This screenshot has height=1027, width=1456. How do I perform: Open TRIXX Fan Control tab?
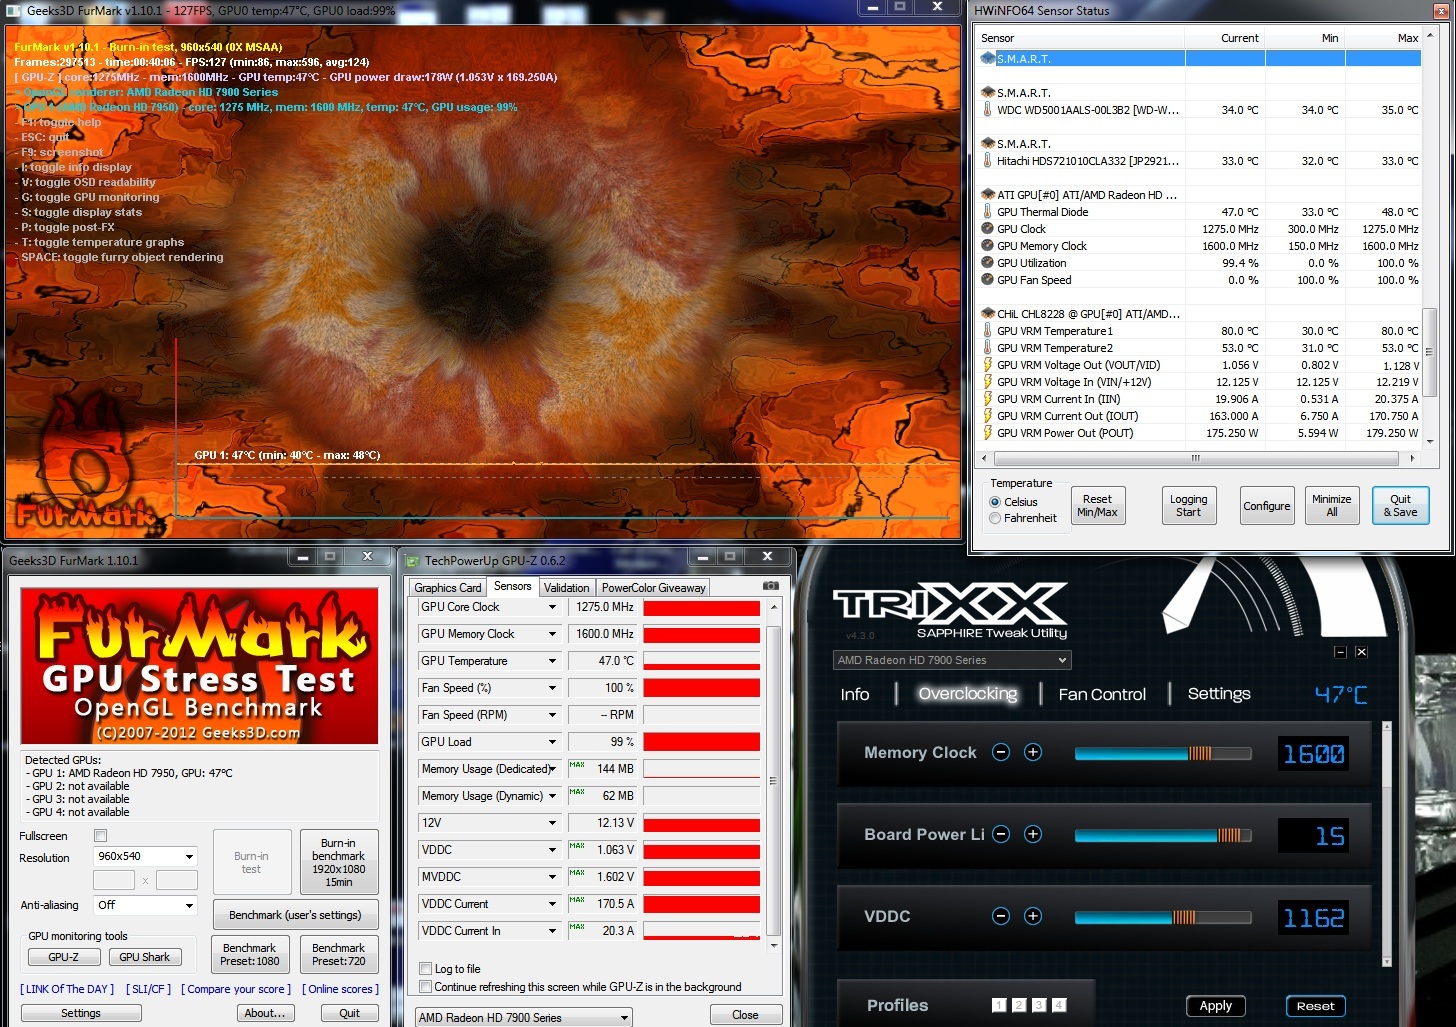[1102, 694]
